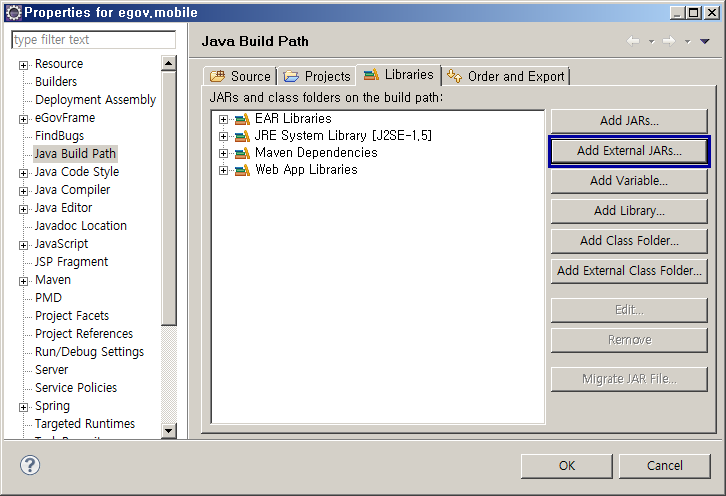
Task: Expand the Spring category in sidebar
Action: [x=24, y=407]
